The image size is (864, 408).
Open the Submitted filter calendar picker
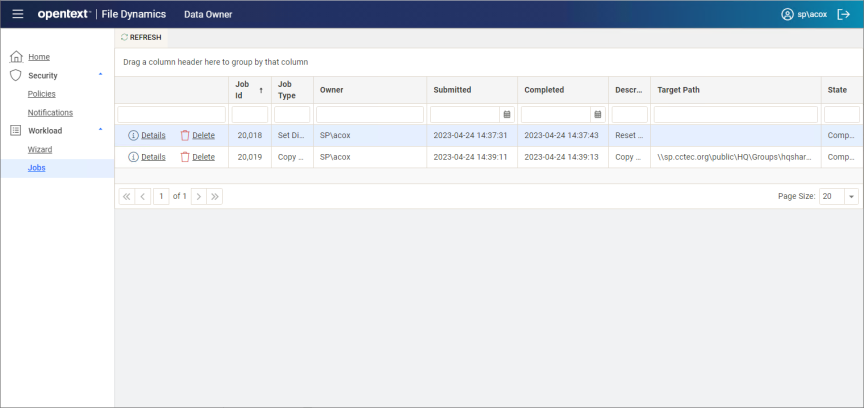click(507, 115)
